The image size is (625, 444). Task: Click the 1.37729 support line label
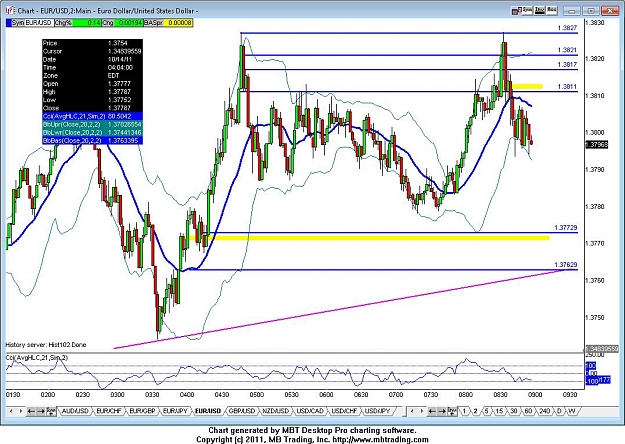coord(566,228)
